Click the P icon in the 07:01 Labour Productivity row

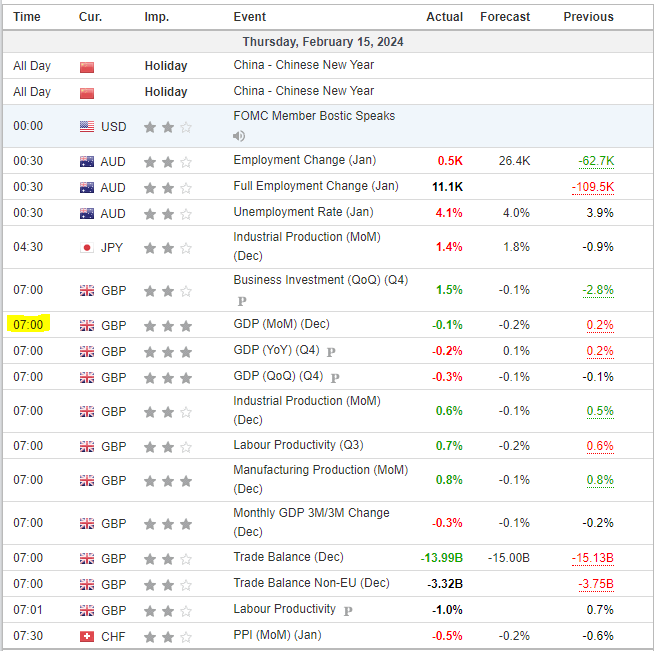tap(348, 610)
